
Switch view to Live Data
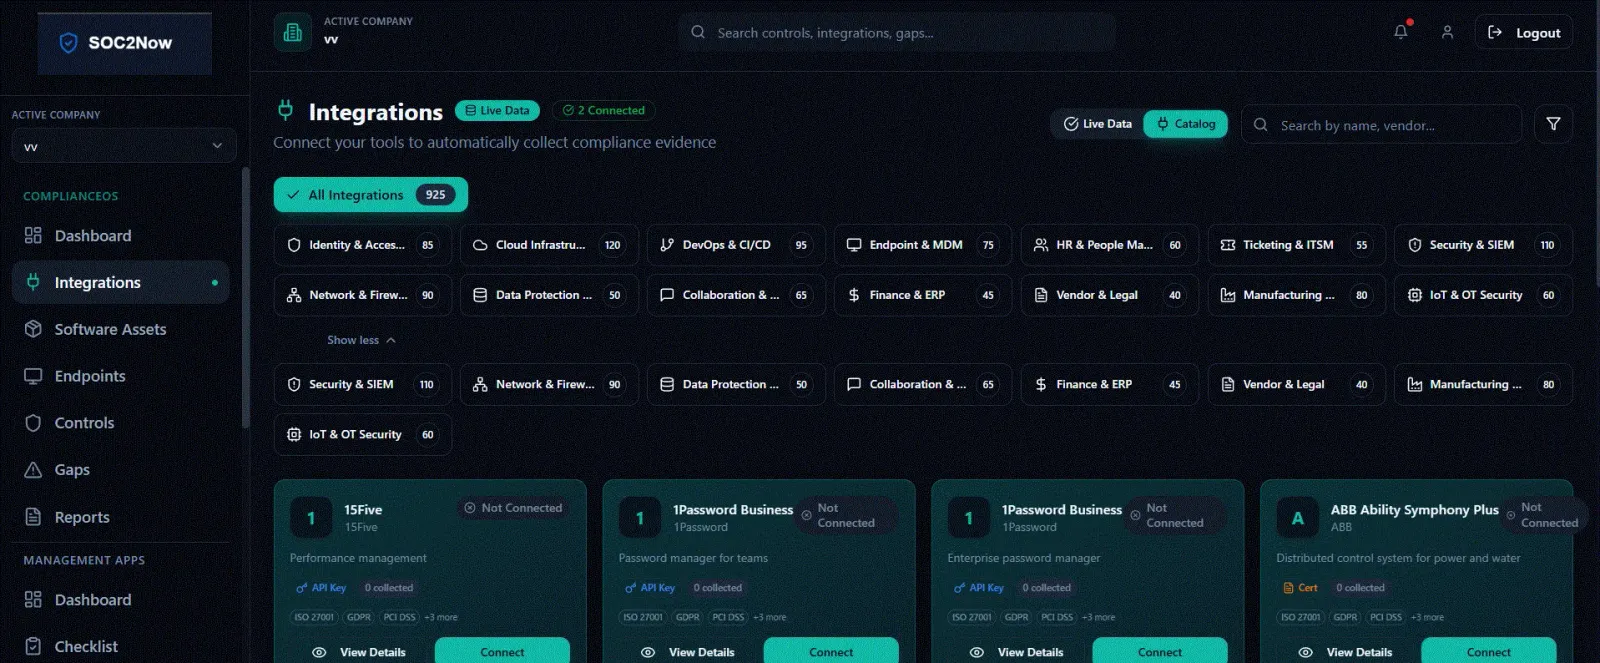tap(1097, 124)
